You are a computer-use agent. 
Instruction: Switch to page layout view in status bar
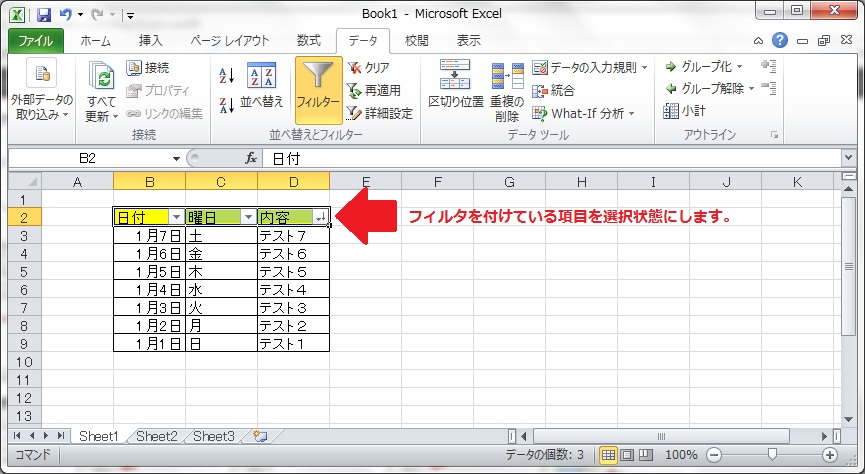pyautogui.click(x=627, y=455)
